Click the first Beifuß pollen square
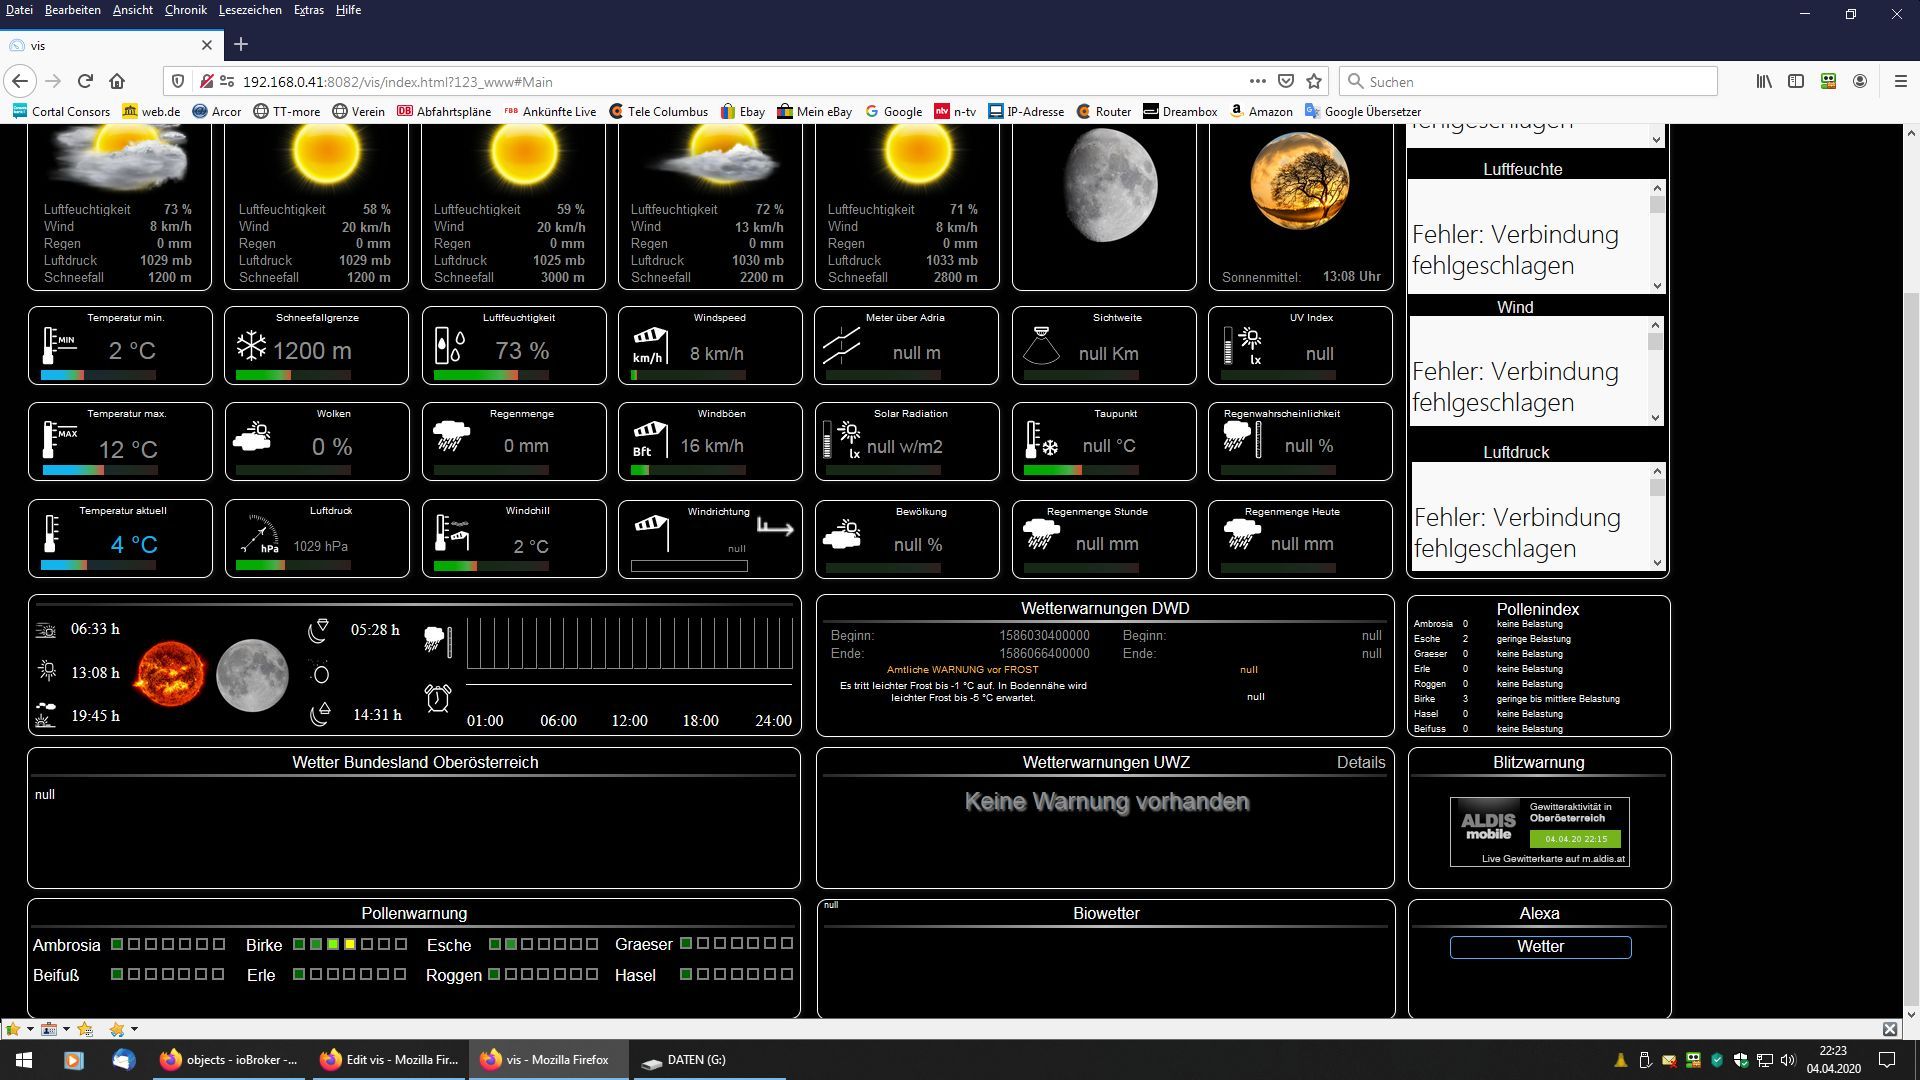Viewport: 1920px width, 1080px height. coord(117,974)
